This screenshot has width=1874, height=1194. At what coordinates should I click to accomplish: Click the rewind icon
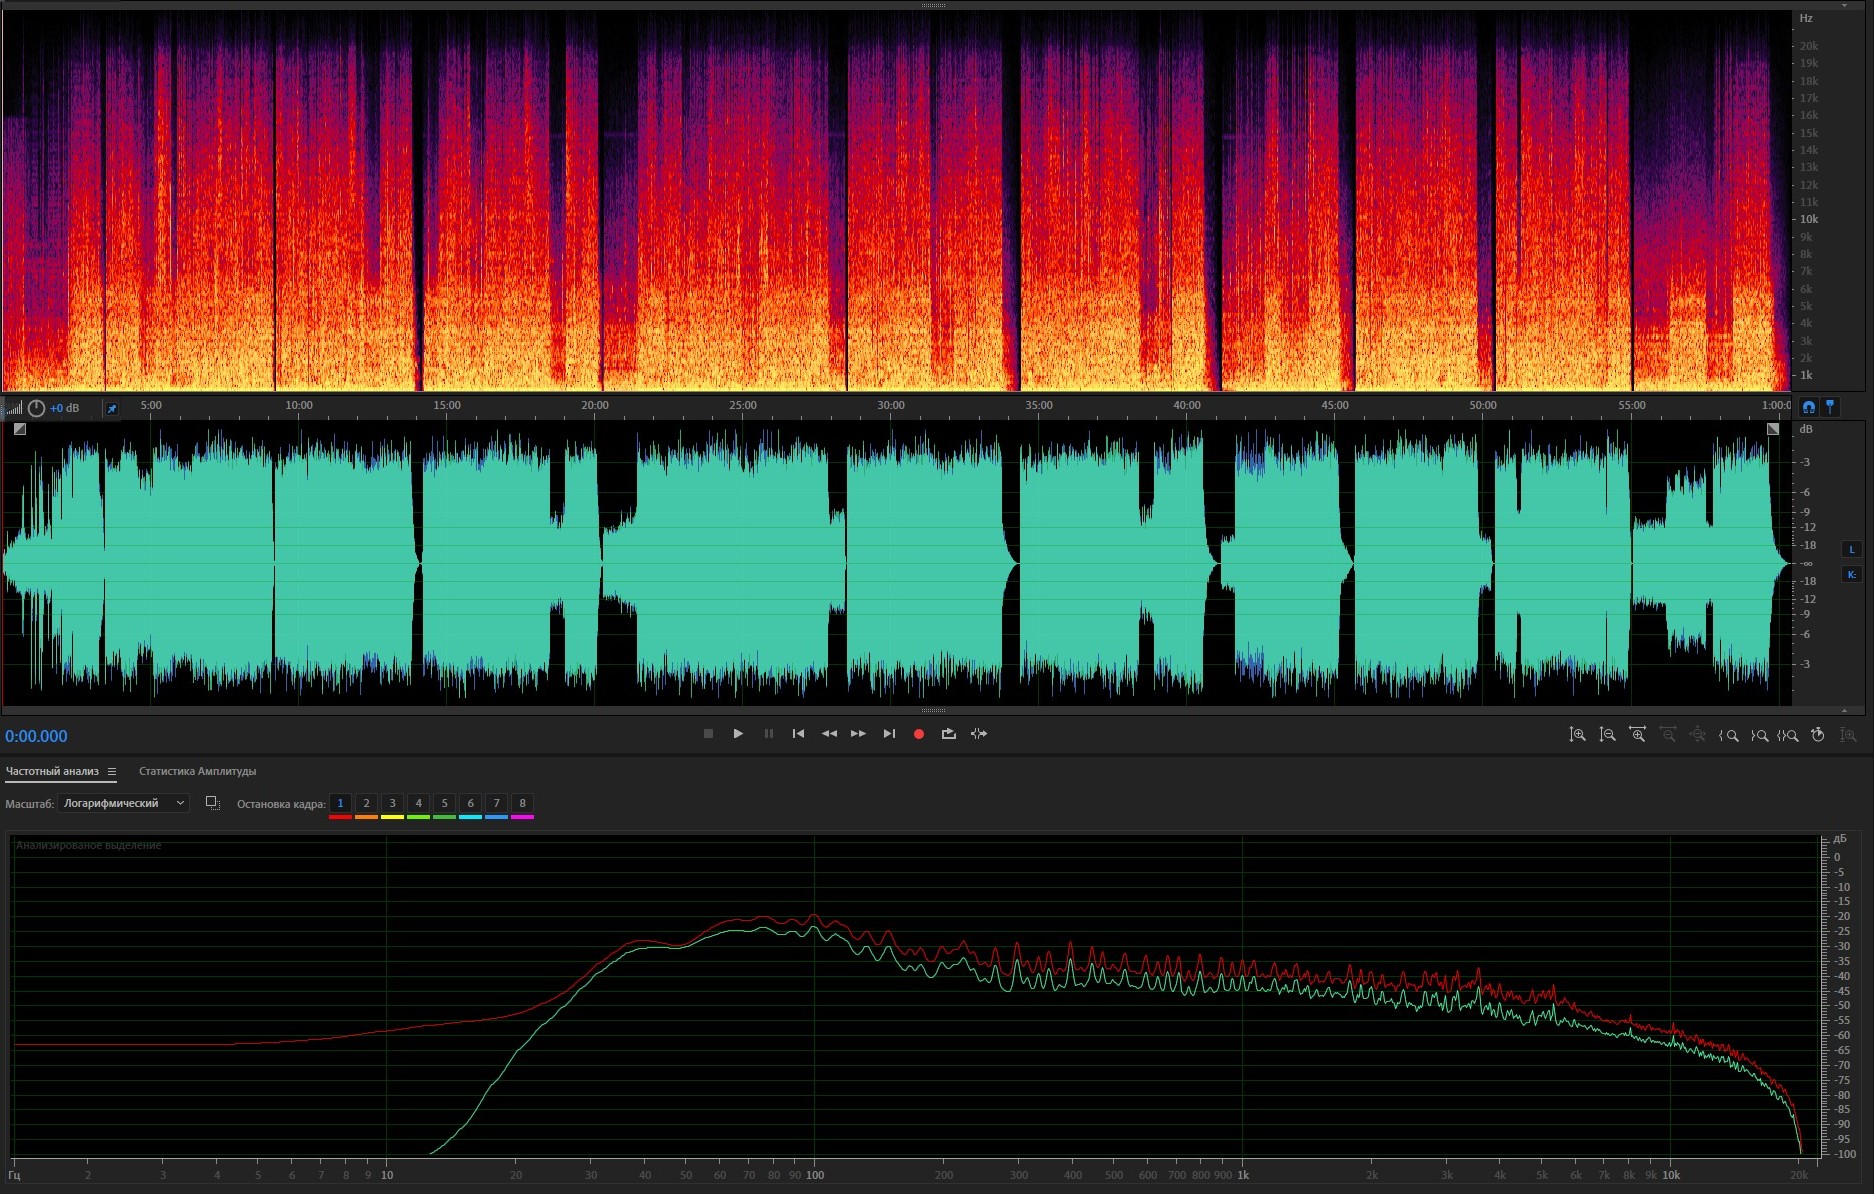point(828,734)
